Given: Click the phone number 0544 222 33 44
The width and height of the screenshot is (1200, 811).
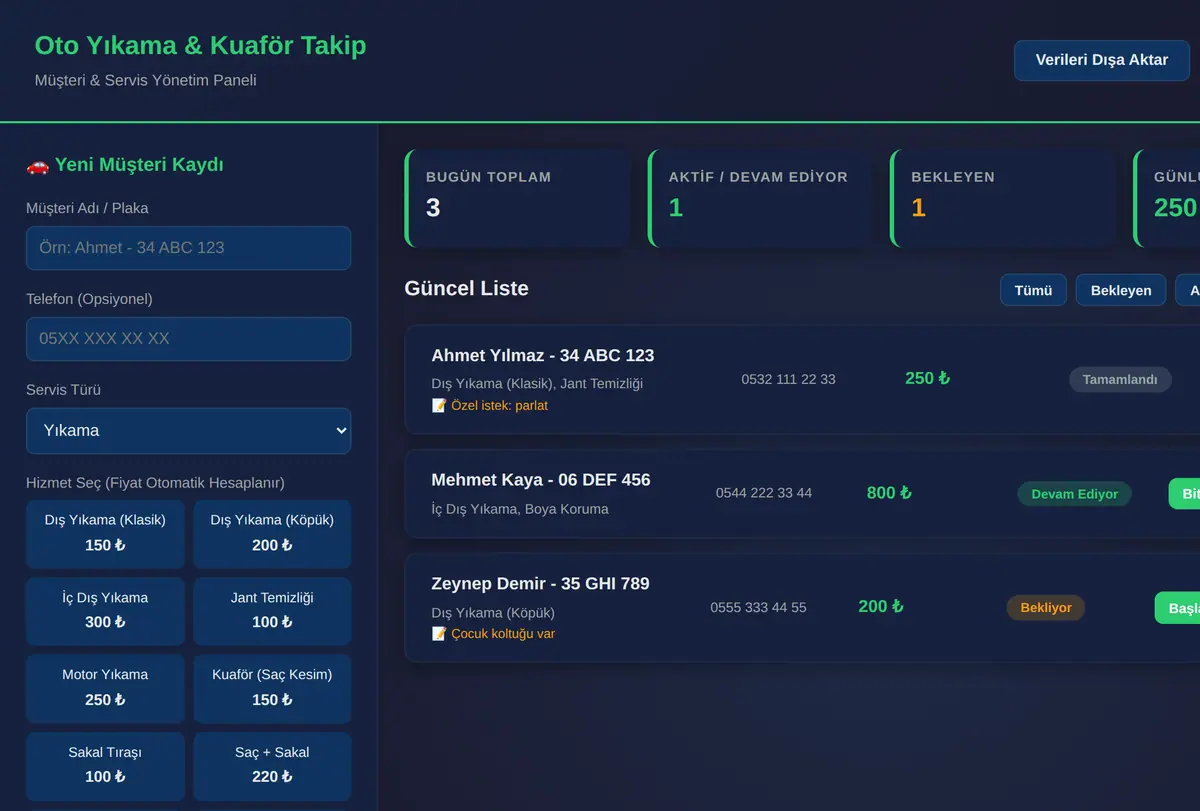Looking at the screenshot, I should [x=764, y=493].
